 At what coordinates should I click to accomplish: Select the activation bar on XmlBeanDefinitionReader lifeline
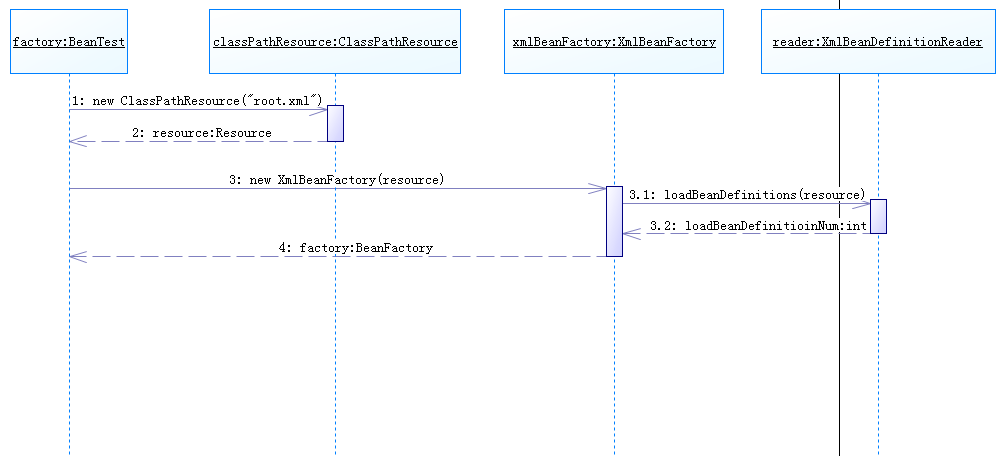click(878, 216)
